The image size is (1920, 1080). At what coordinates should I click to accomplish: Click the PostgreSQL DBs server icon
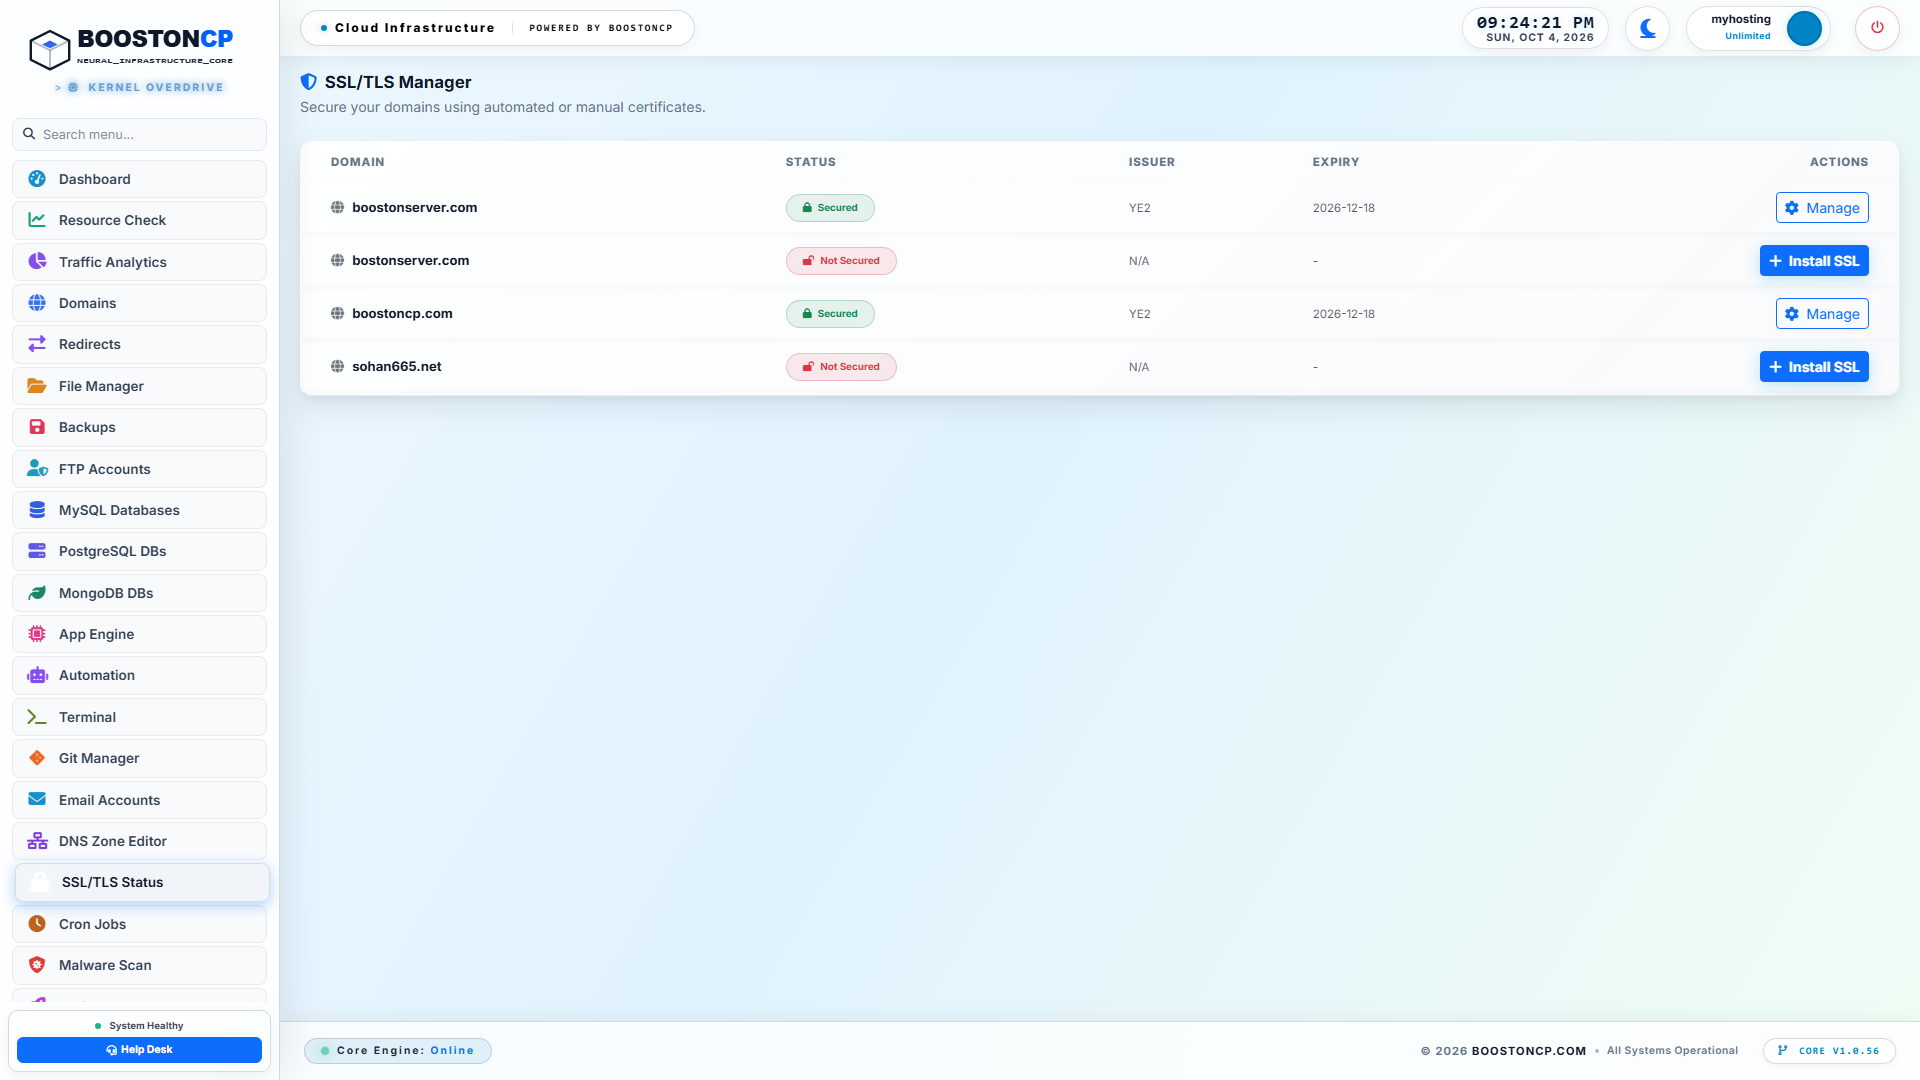tap(37, 551)
